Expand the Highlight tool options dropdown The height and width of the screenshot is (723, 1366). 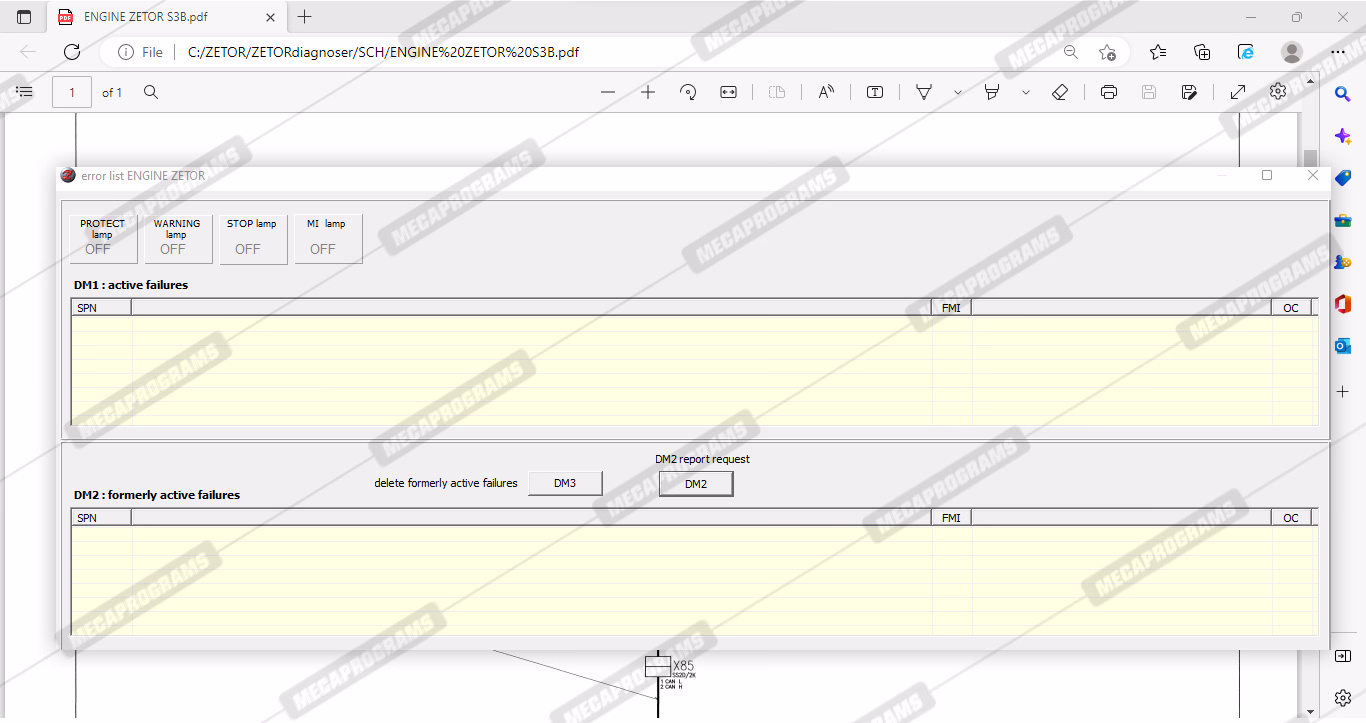pyautogui.click(x=1026, y=92)
